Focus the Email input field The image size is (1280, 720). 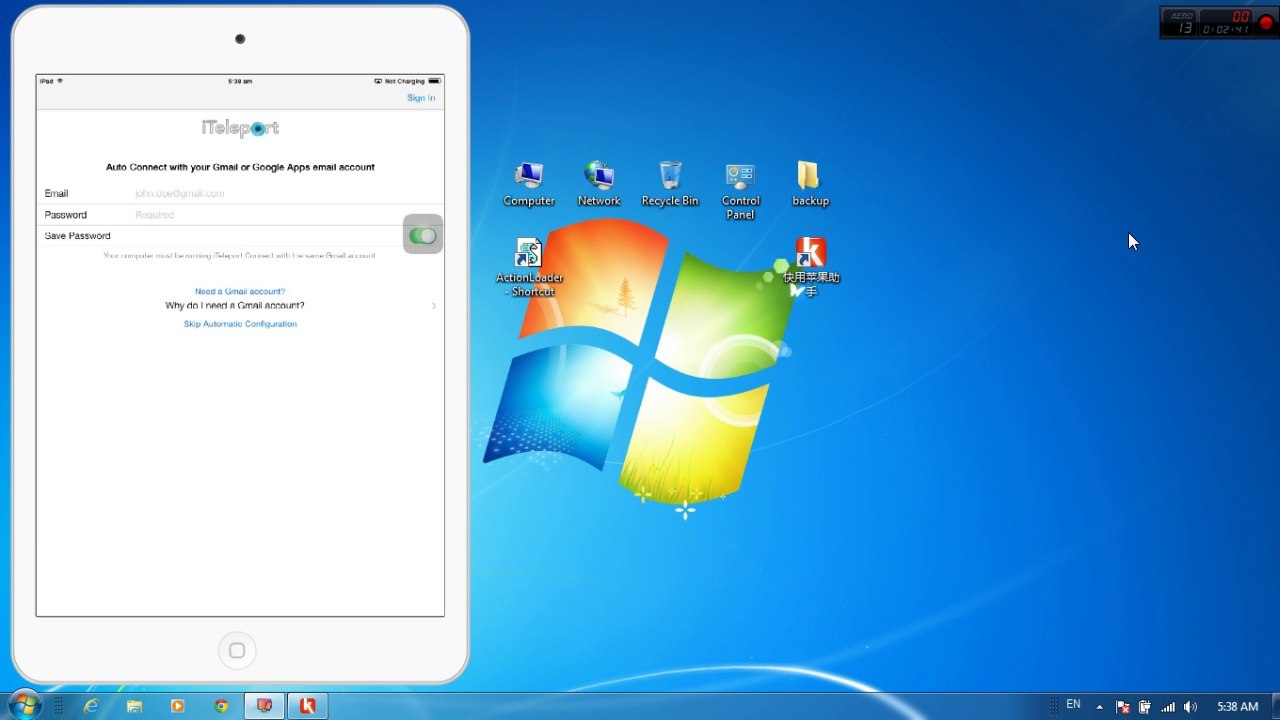pos(240,193)
